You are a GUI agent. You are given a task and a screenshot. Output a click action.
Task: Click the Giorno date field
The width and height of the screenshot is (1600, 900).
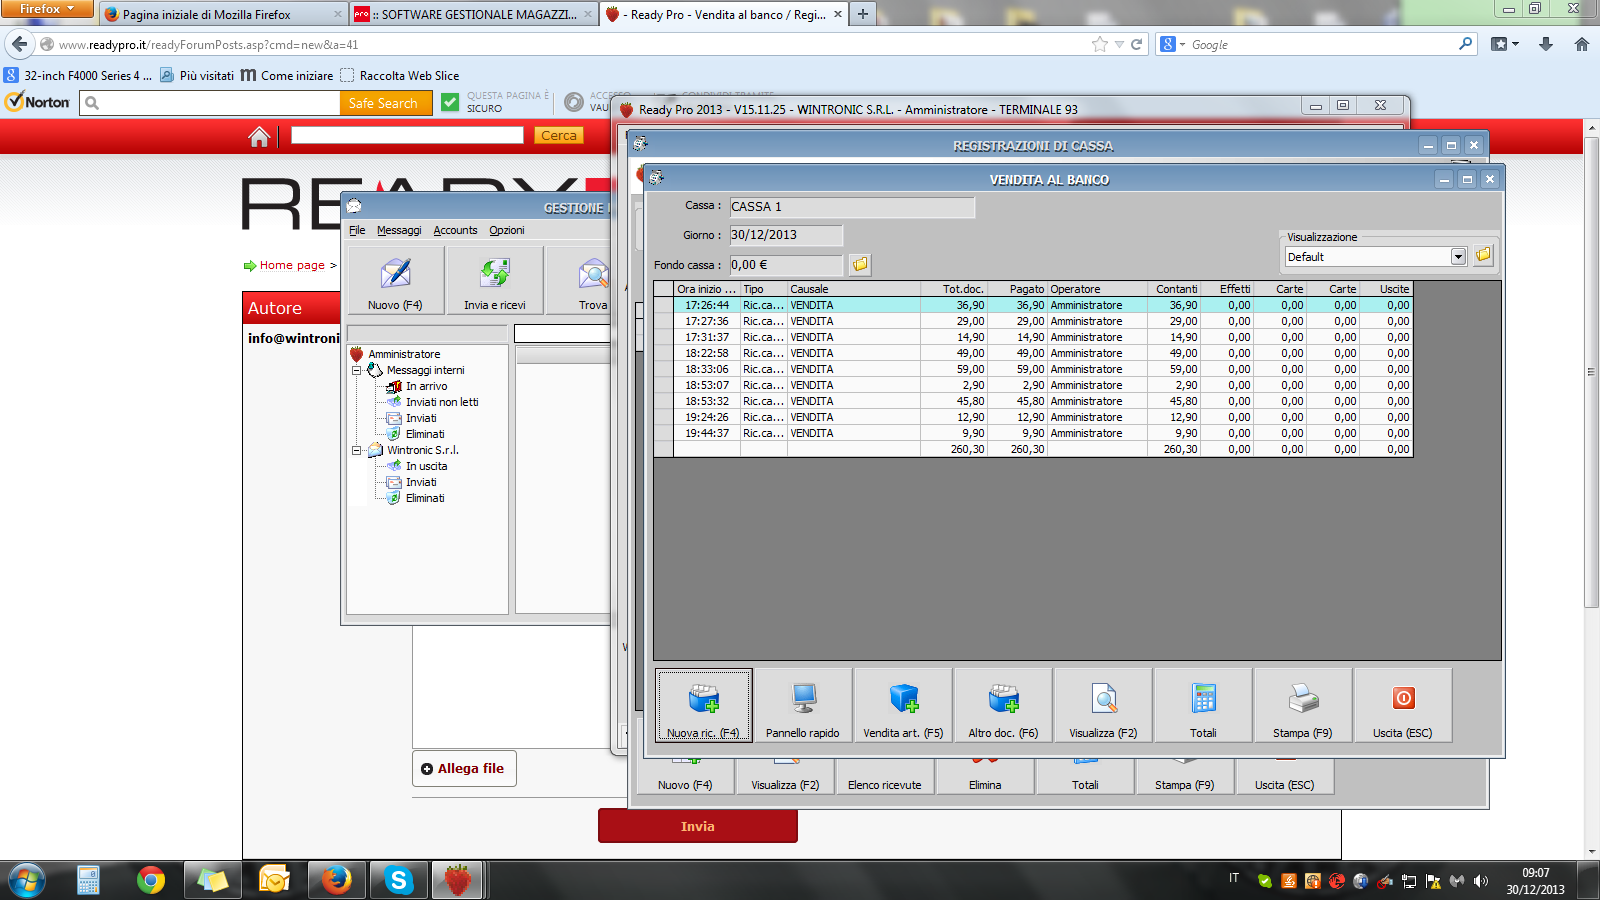786,235
